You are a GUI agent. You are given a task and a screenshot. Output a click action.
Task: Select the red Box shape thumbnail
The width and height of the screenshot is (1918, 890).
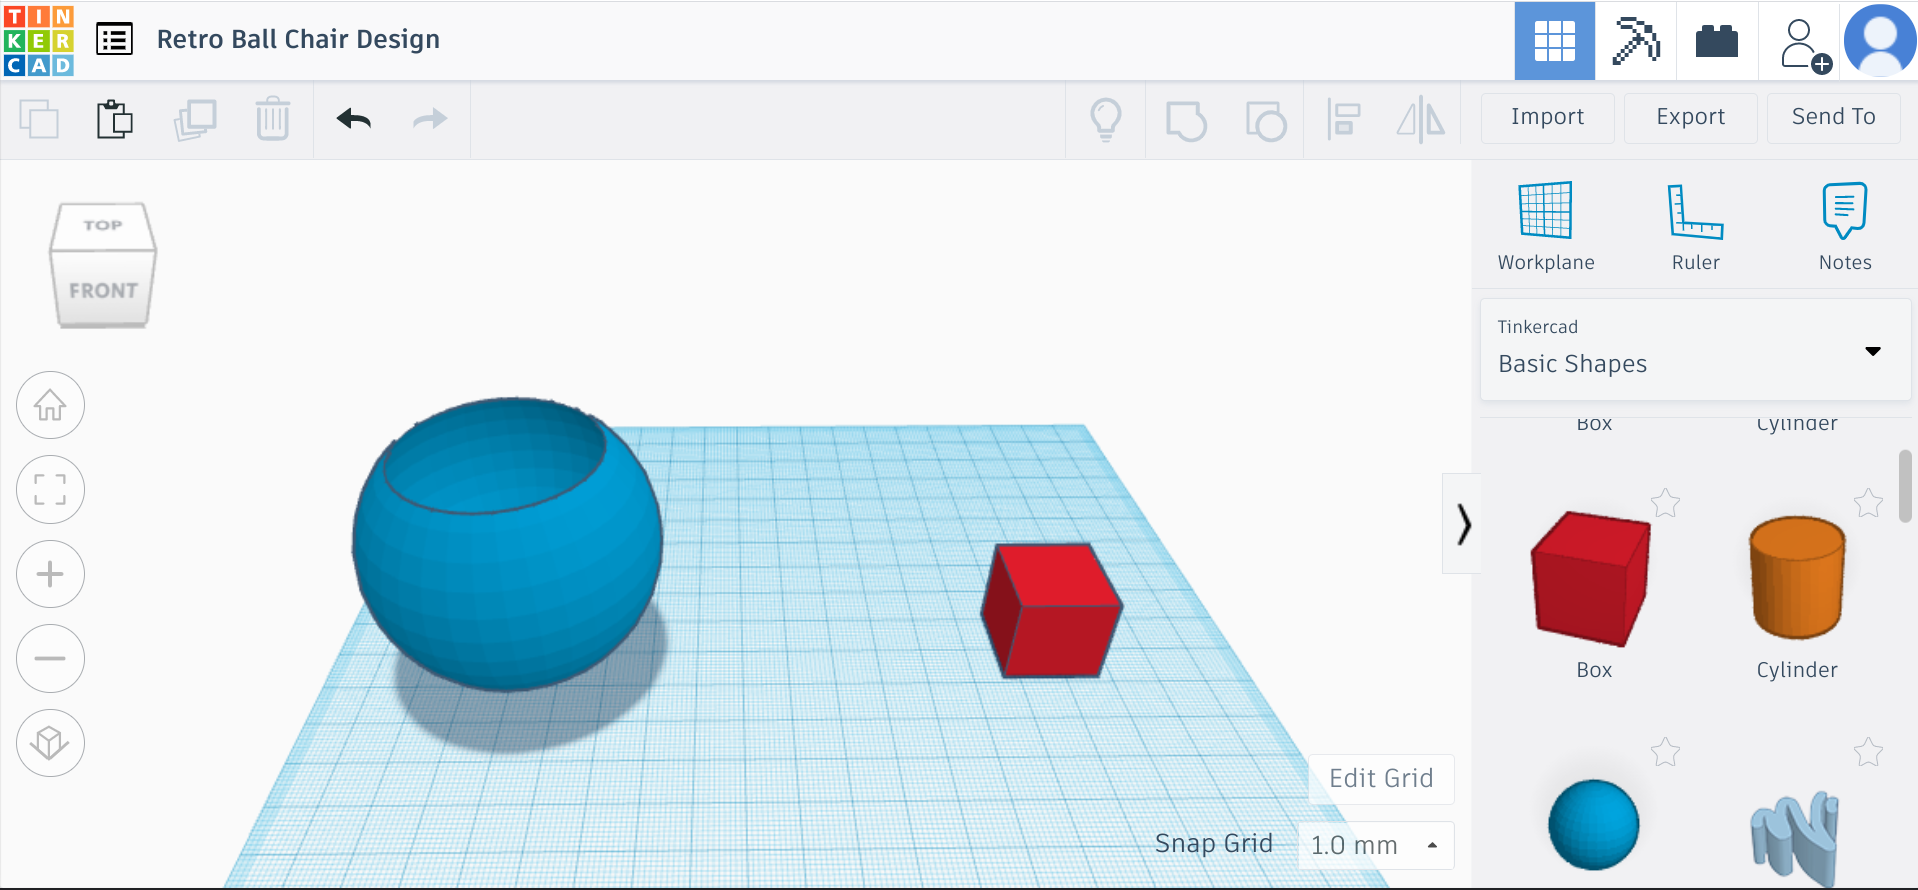point(1591,578)
